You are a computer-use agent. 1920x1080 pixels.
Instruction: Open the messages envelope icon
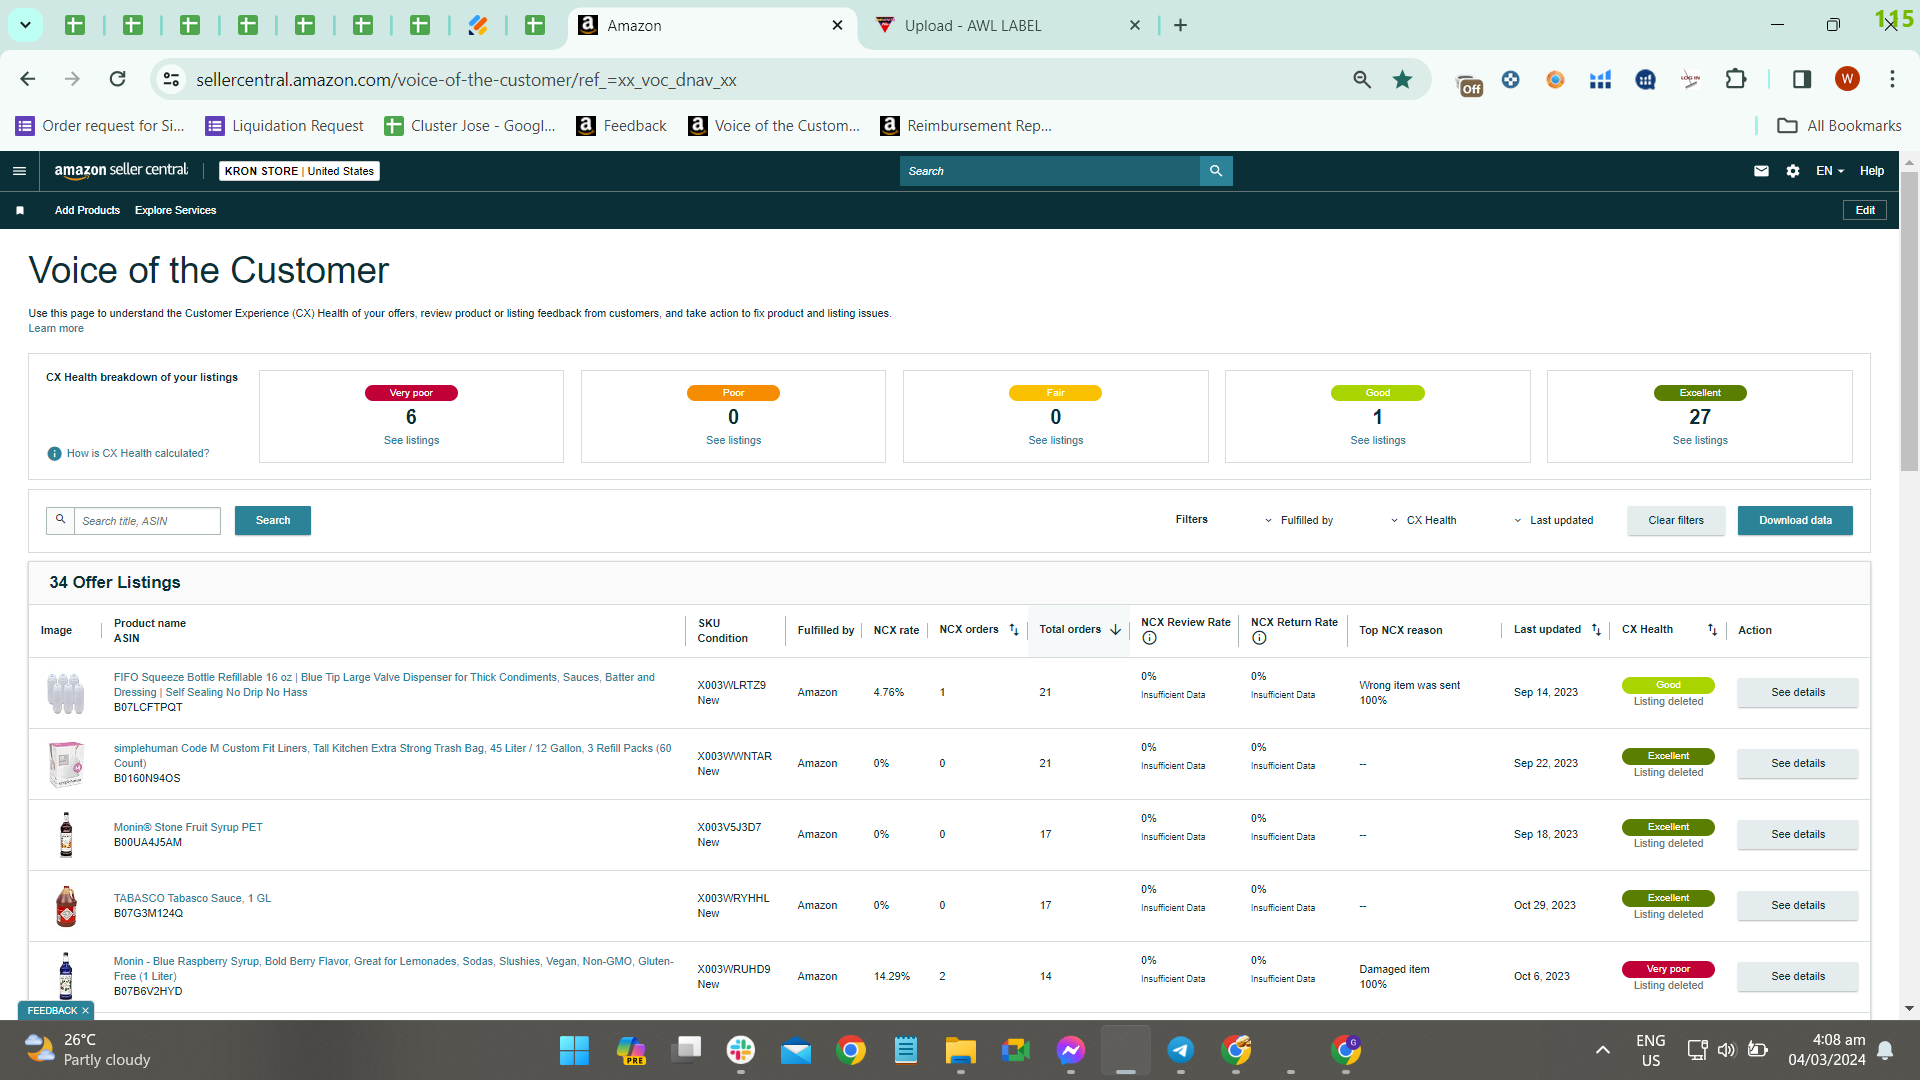[1761, 171]
